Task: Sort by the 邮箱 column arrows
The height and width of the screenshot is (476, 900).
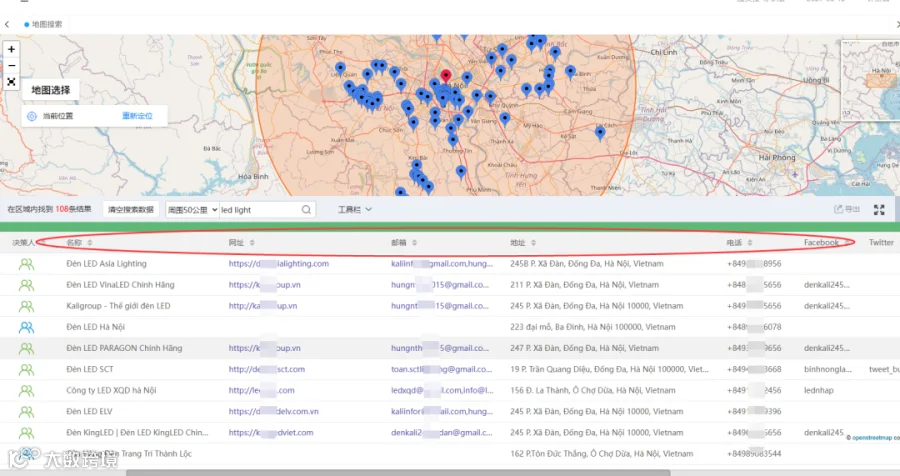Action: pyautogui.click(x=414, y=243)
